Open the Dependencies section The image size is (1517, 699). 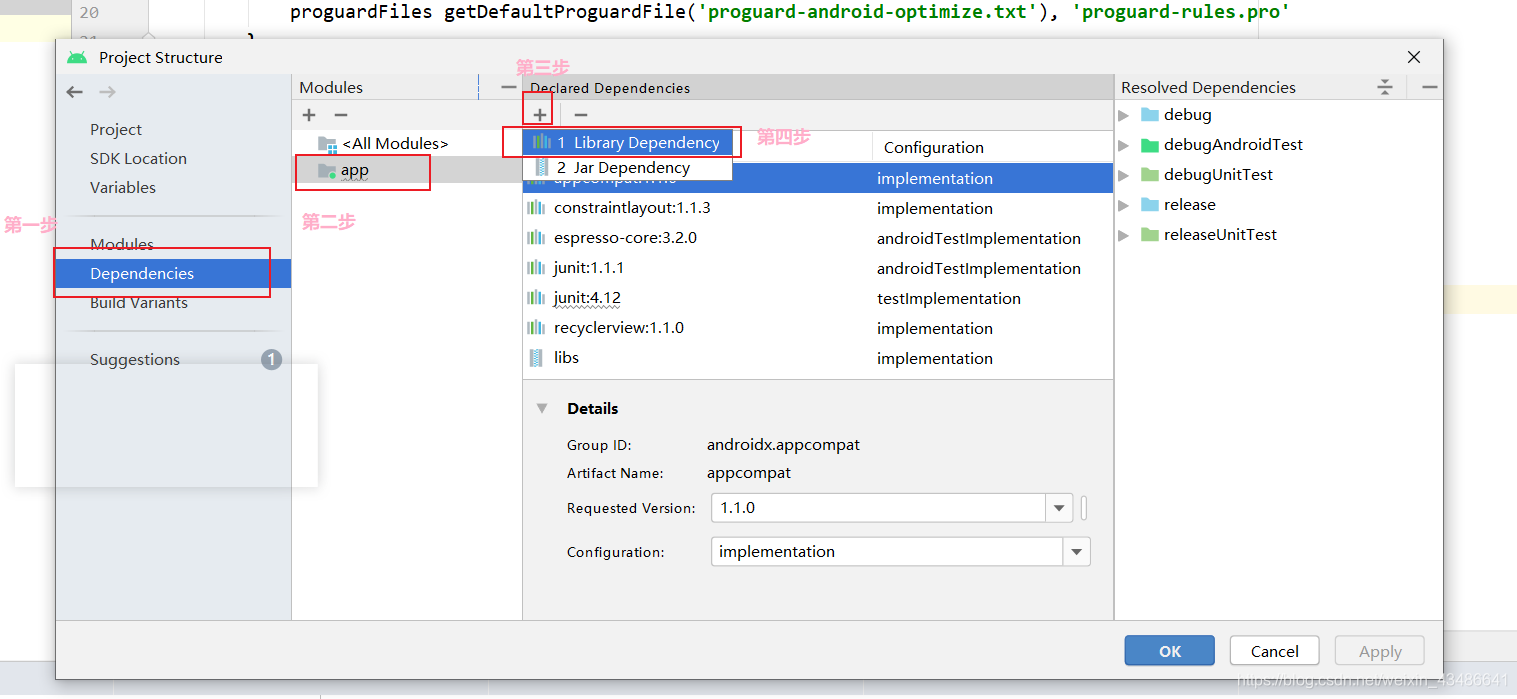pos(173,273)
